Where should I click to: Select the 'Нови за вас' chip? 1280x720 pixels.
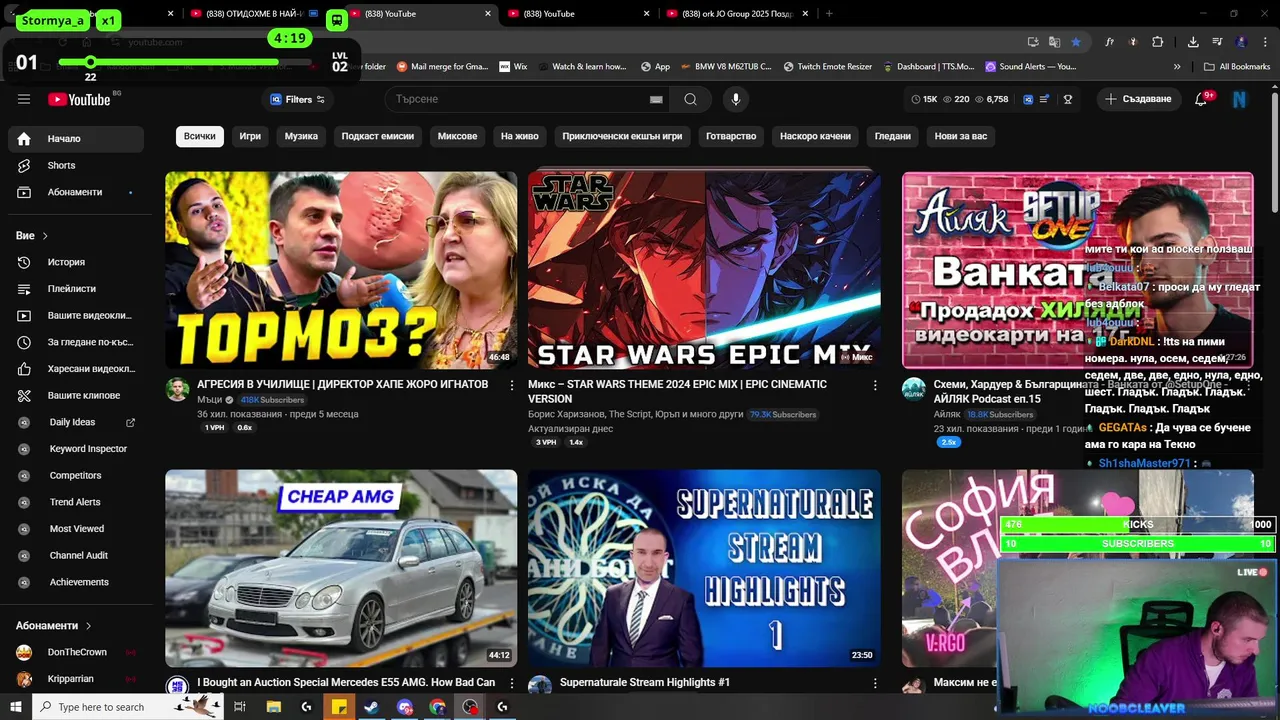960,136
